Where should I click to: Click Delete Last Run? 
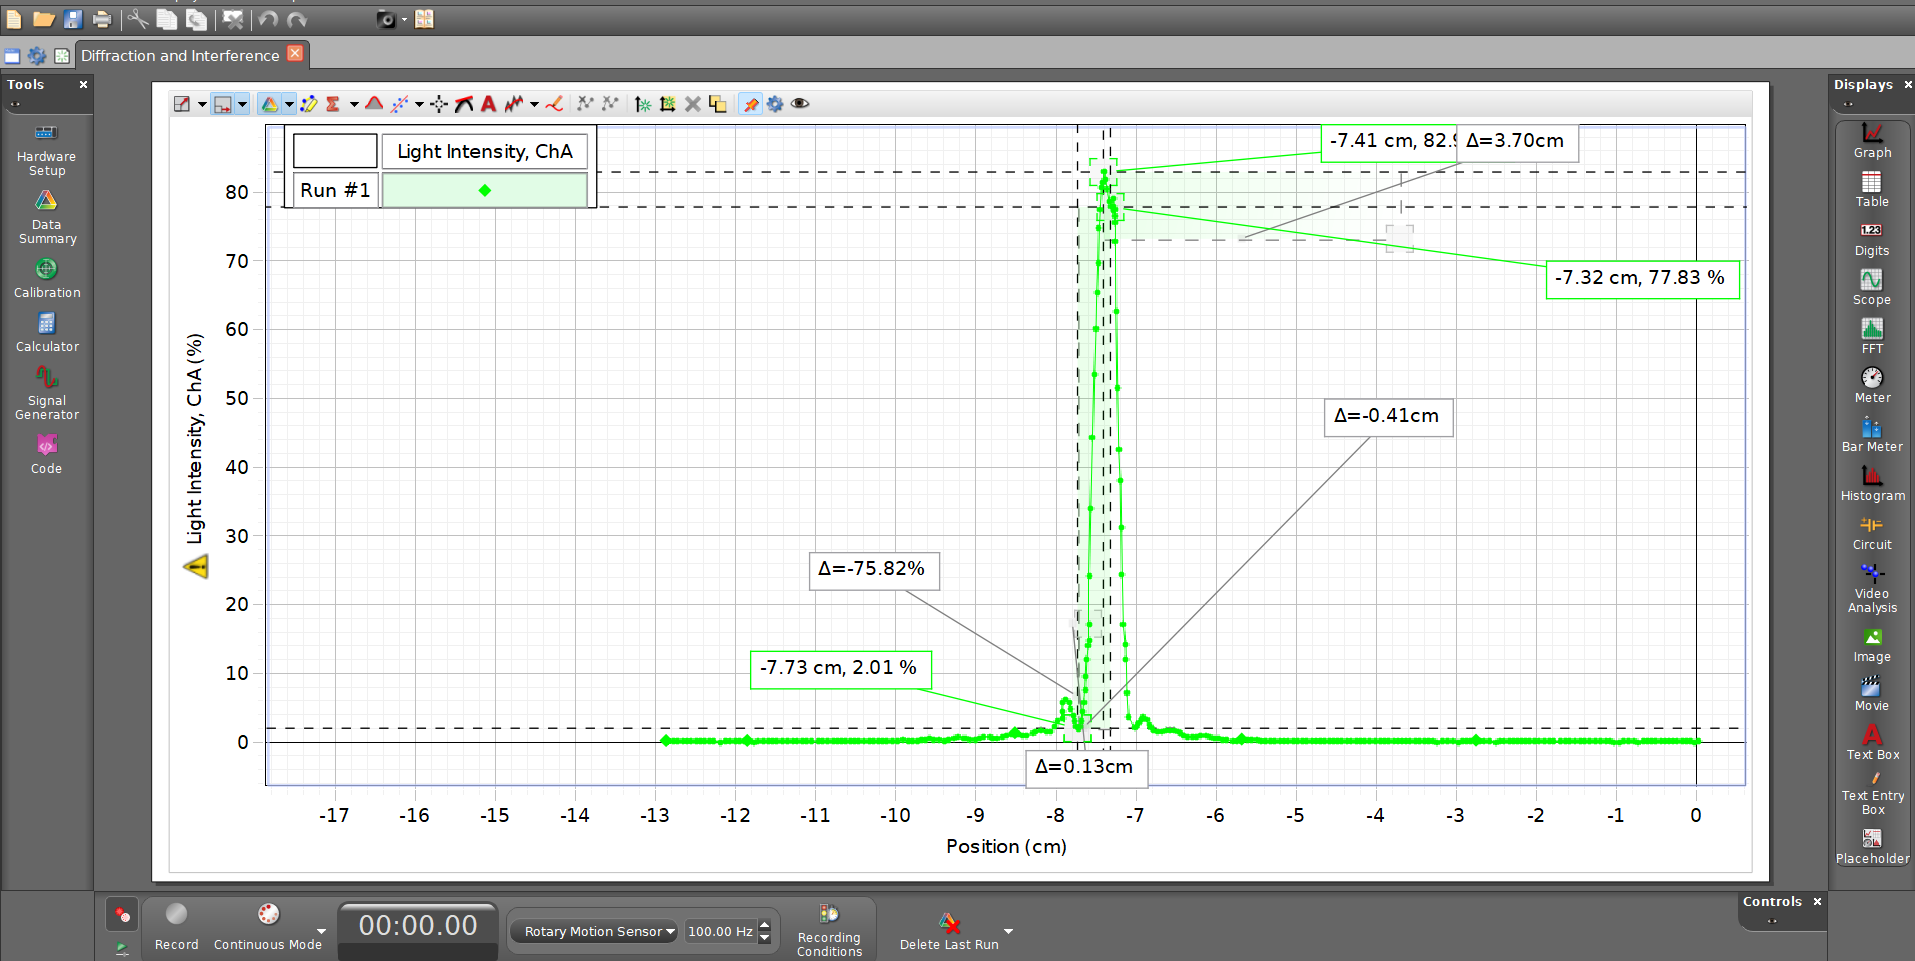pyautogui.click(x=949, y=931)
